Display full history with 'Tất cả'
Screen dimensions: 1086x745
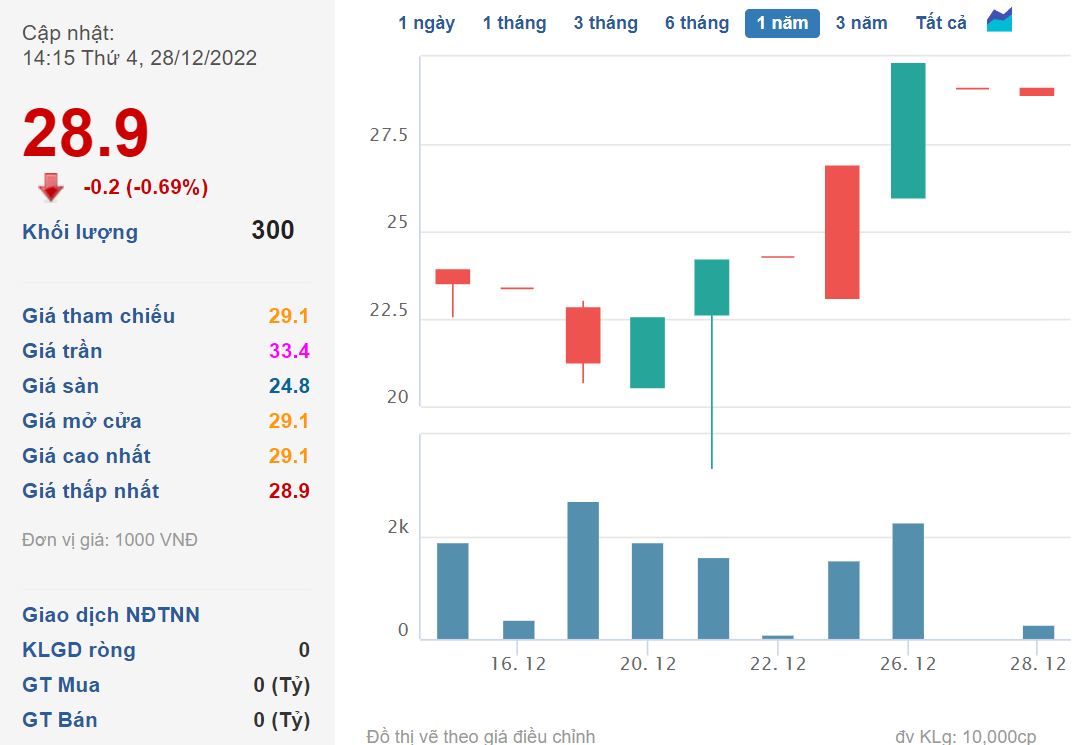click(x=941, y=23)
